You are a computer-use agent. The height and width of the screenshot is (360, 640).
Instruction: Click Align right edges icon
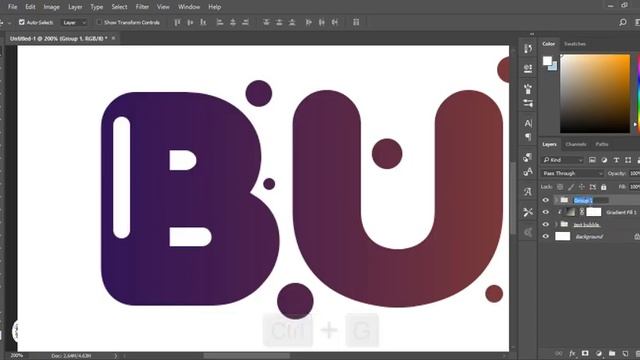tap(245, 22)
